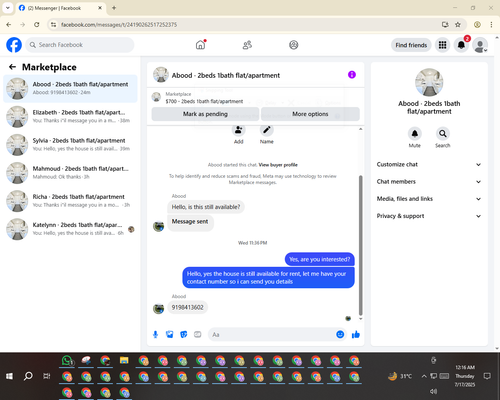Open the tab search dropdown arrow
Image resolution: width=500 pixels, height=400 pixels.
point(8,8)
